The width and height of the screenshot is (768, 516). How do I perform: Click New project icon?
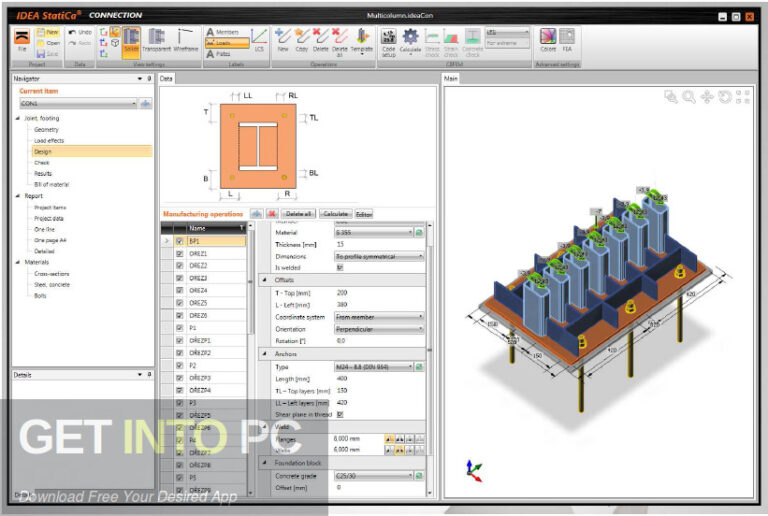(x=48, y=32)
